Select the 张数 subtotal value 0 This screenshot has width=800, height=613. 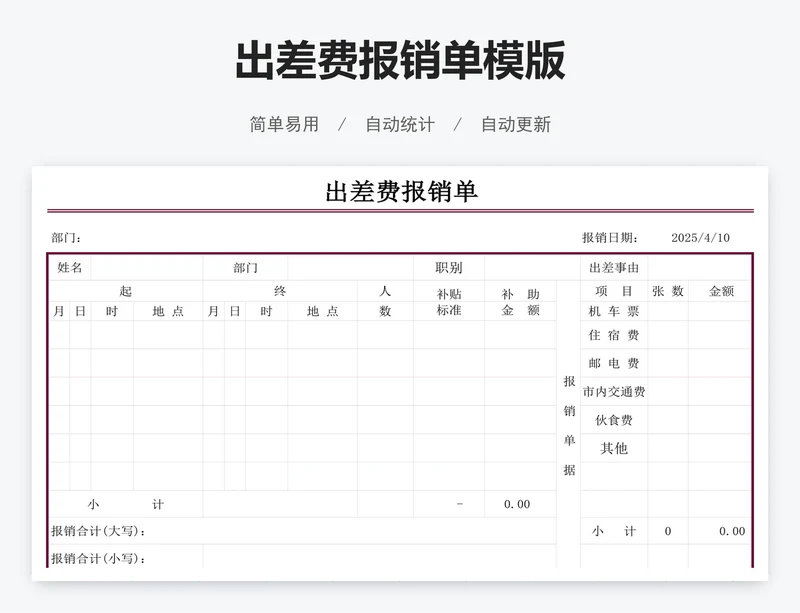pyautogui.click(x=668, y=531)
